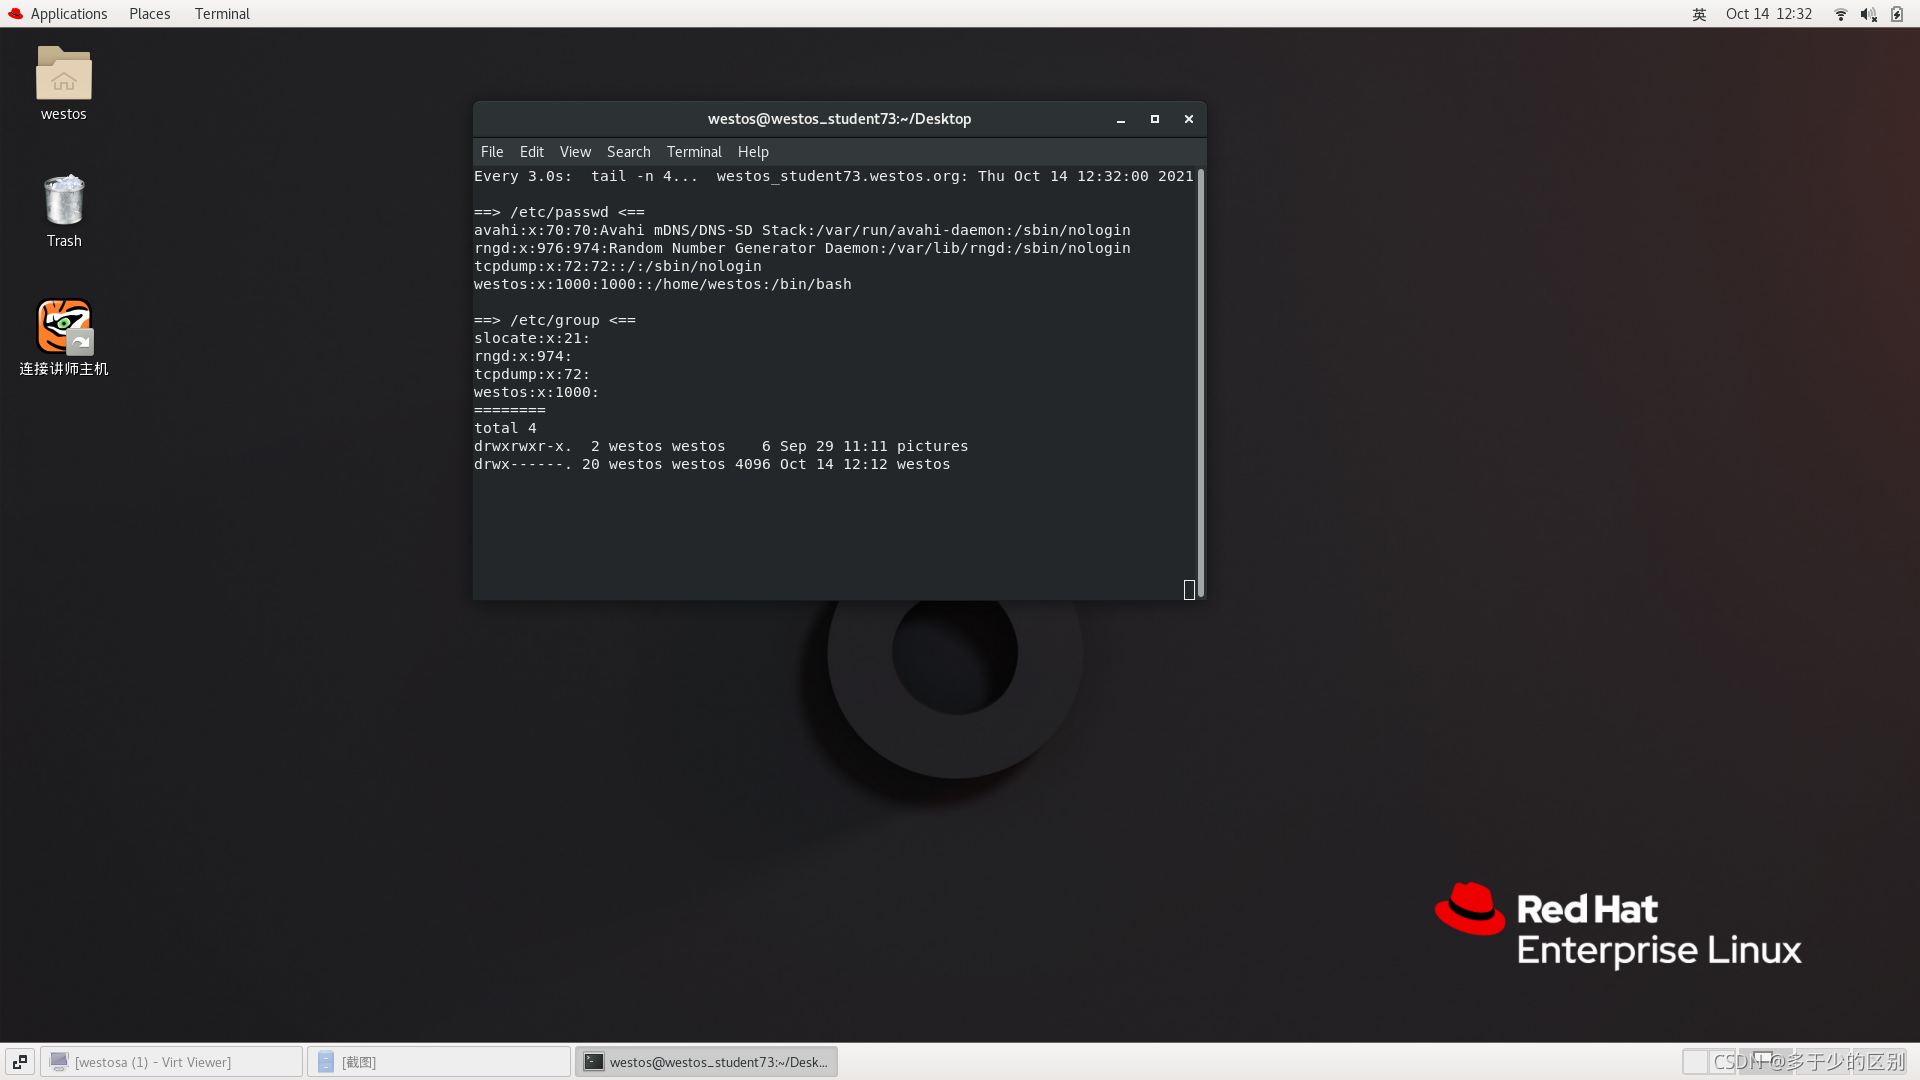1920x1080 pixels.
Task: Launch the tiger VNC shortcut icon
Action: point(63,327)
